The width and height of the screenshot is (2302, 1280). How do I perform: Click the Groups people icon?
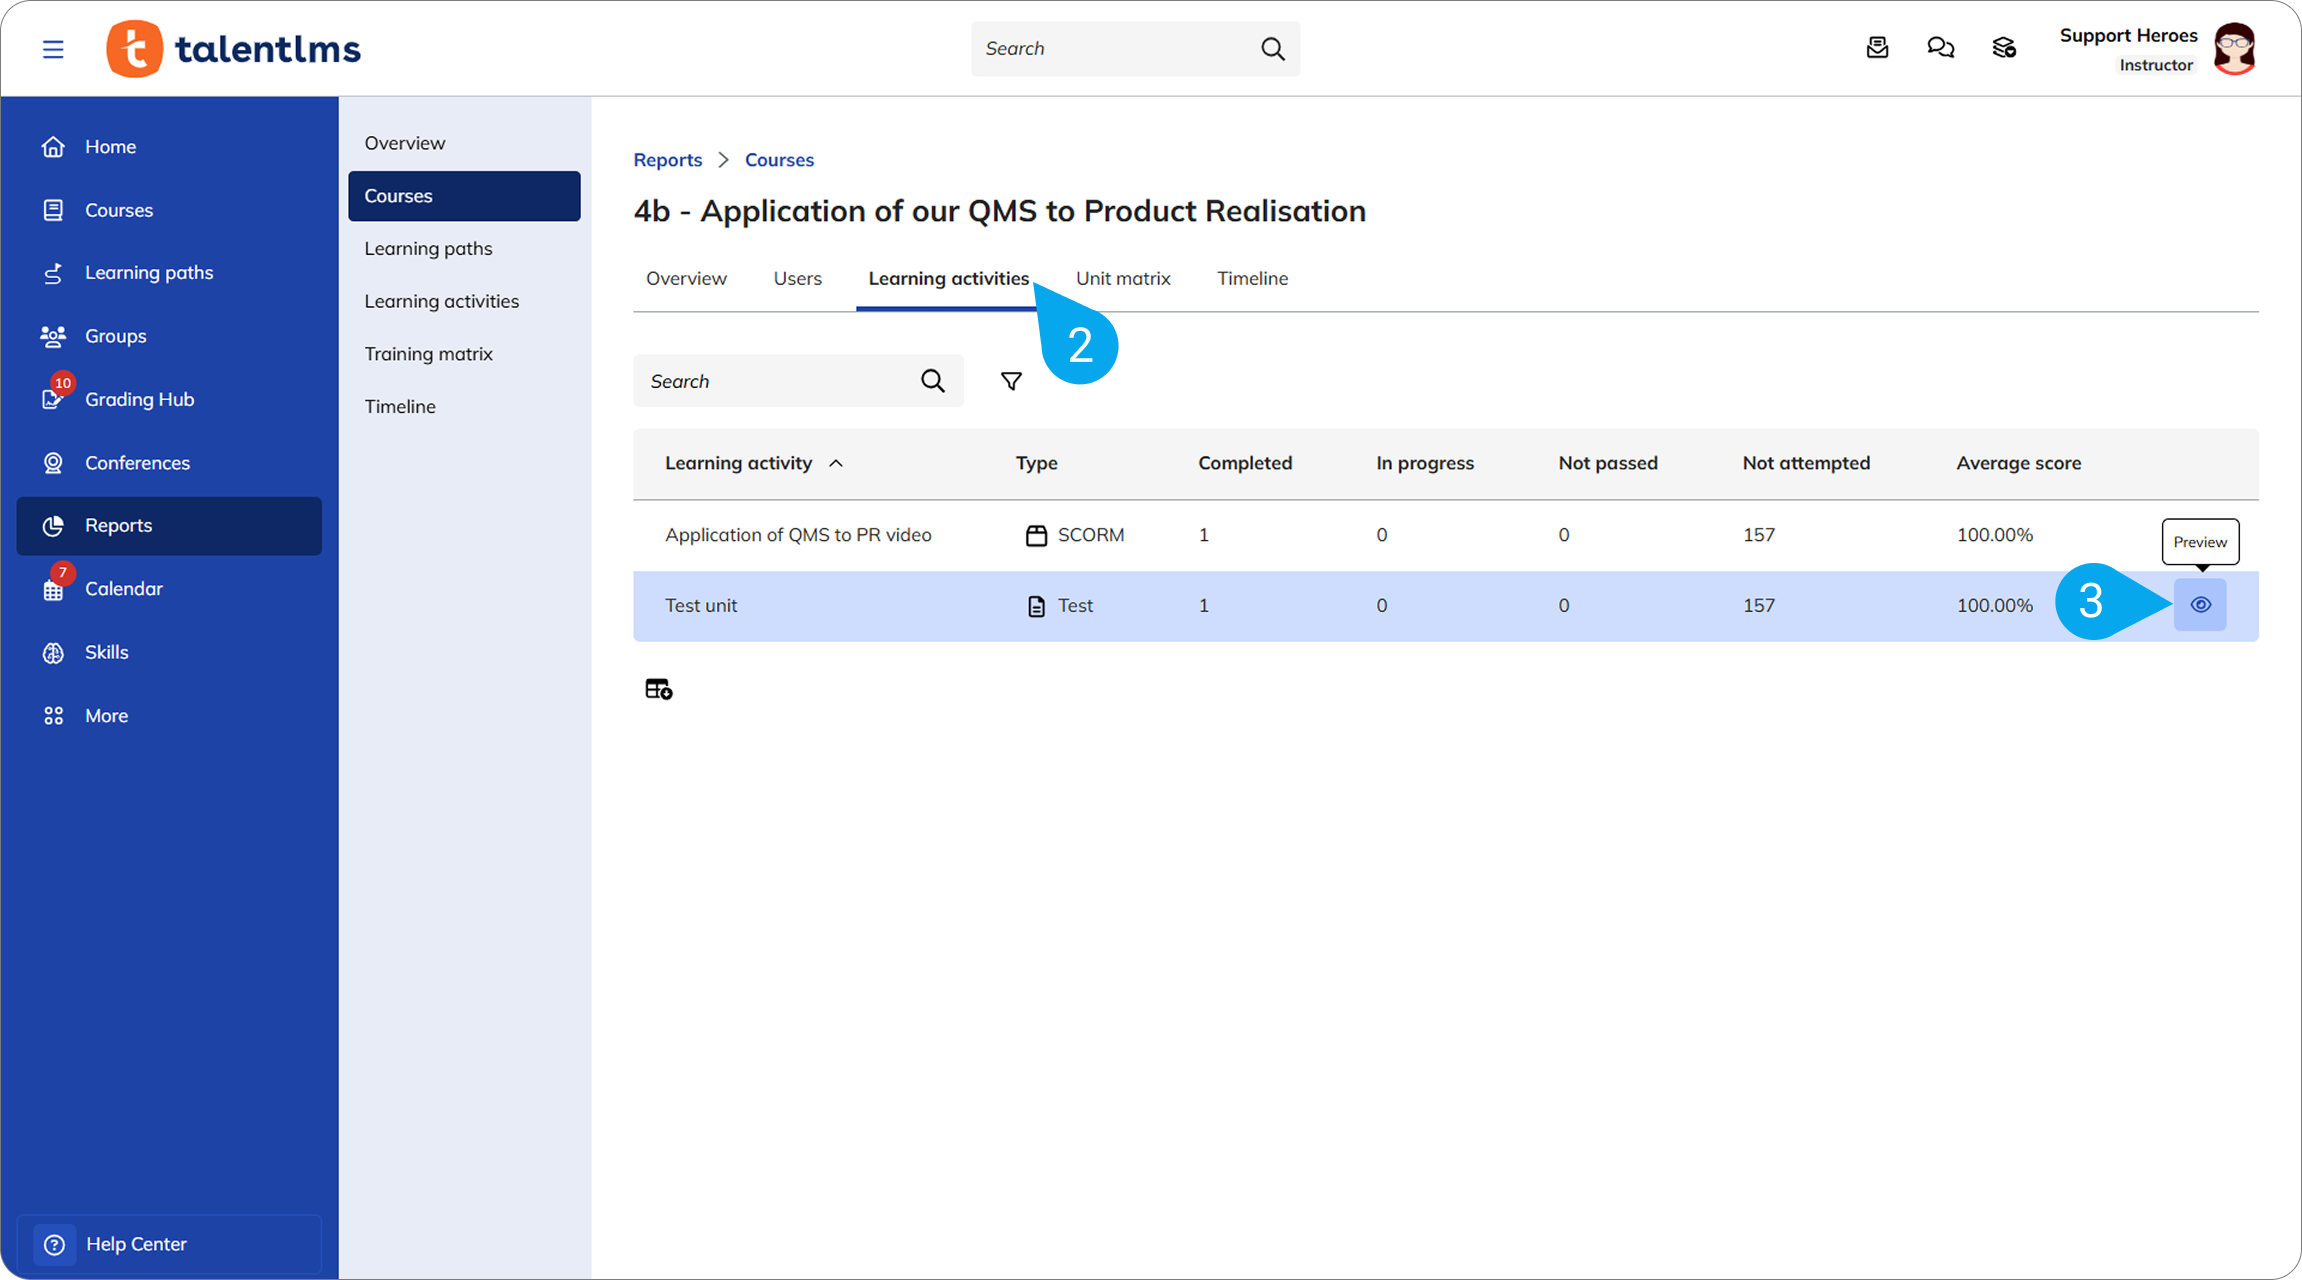tap(53, 336)
